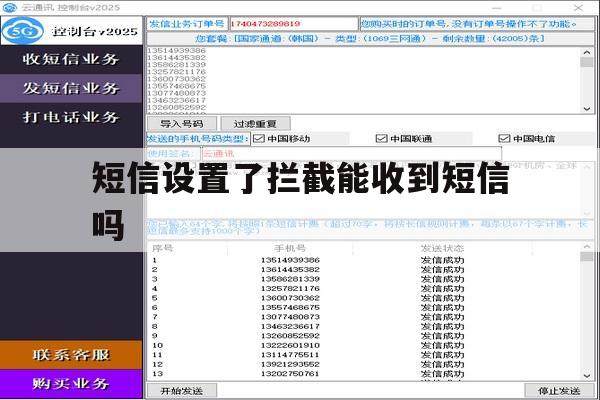Select table row number 13260852592

[290, 336]
